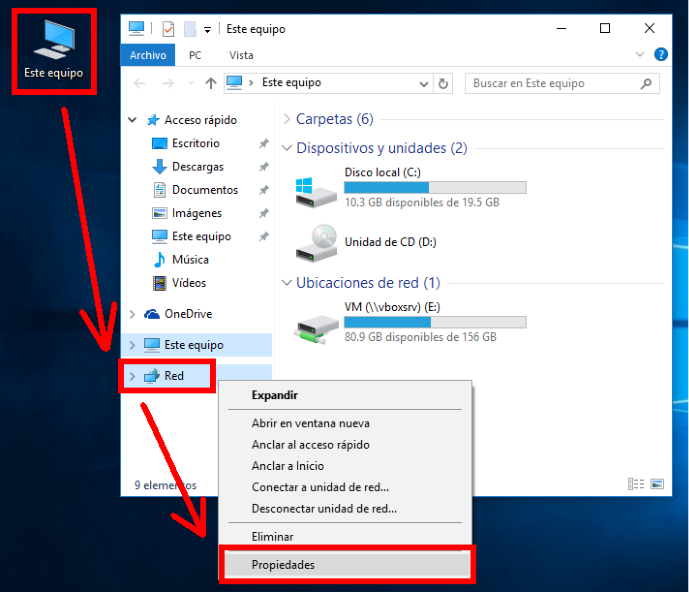The height and width of the screenshot is (592, 689).
Task: Click the New folder quick access icon
Action: click(190, 29)
